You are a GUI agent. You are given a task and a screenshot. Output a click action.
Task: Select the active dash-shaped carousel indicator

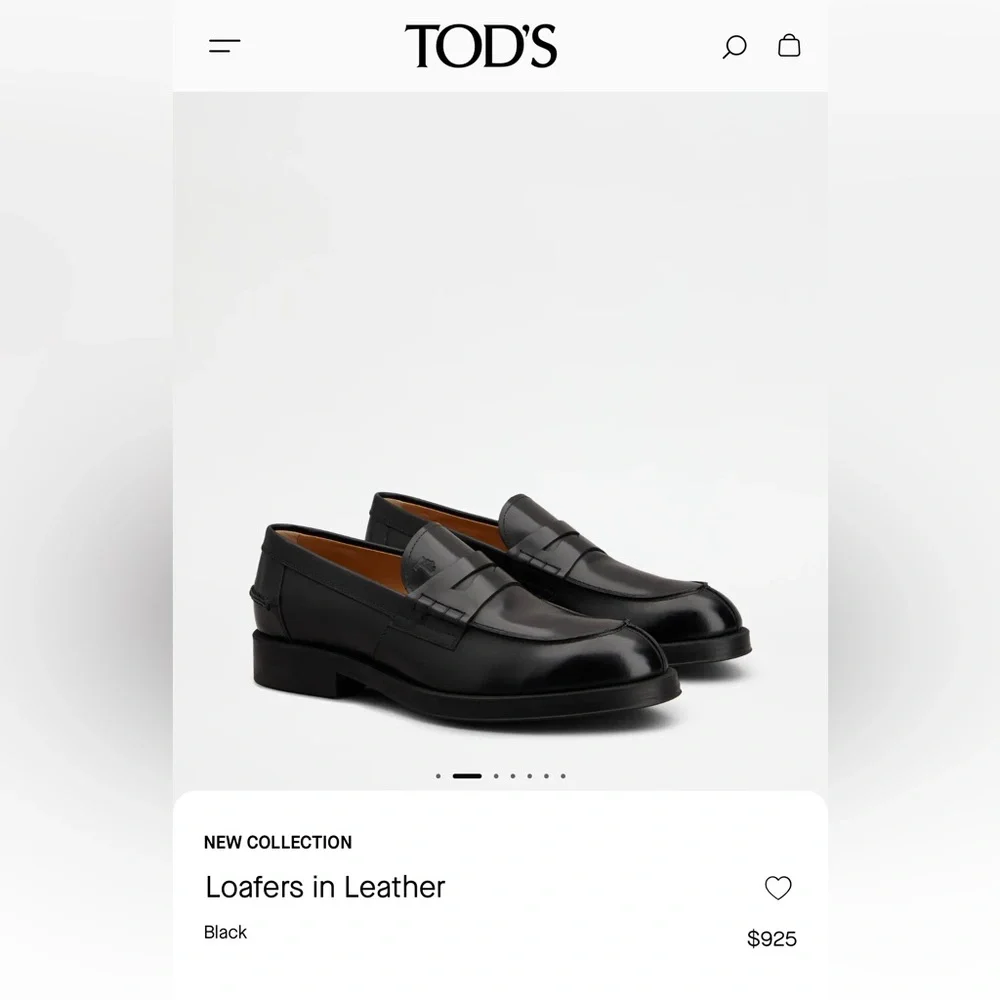pyautogui.click(x=467, y=776)
